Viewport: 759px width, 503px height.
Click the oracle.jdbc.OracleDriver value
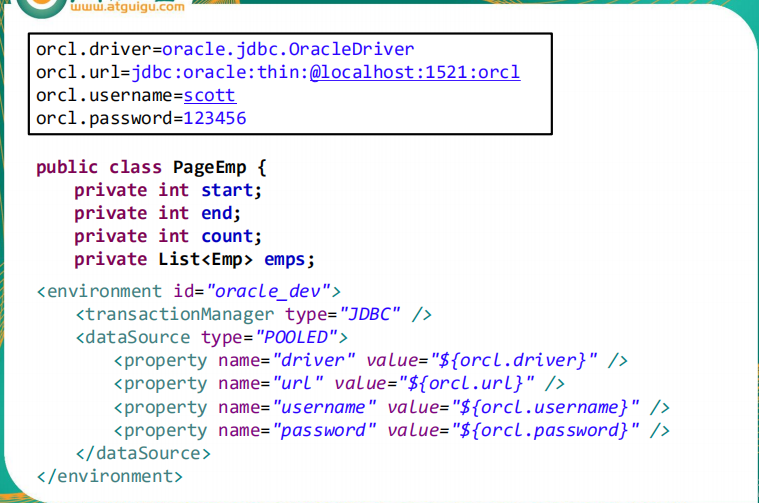pyautogui.click(x=288, y=49)
